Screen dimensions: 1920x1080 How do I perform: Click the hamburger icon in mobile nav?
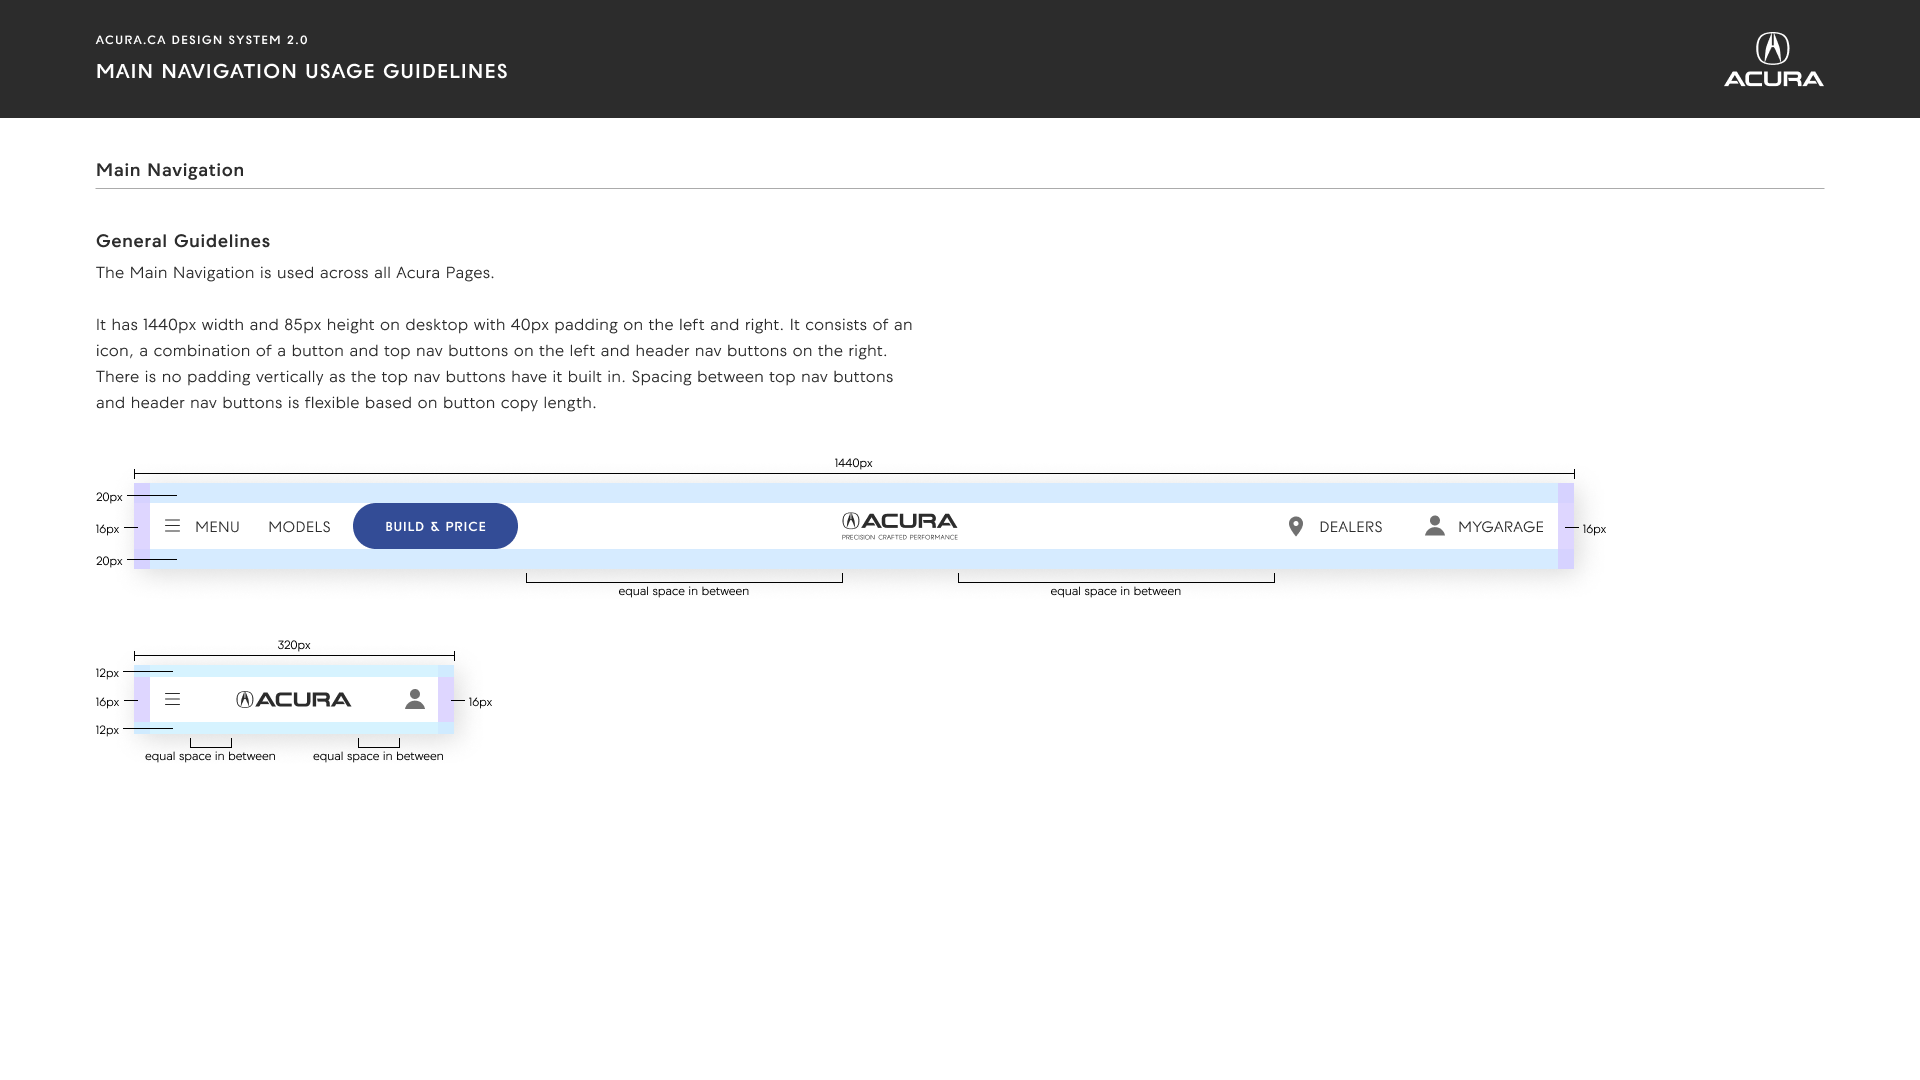pos(172,699)
